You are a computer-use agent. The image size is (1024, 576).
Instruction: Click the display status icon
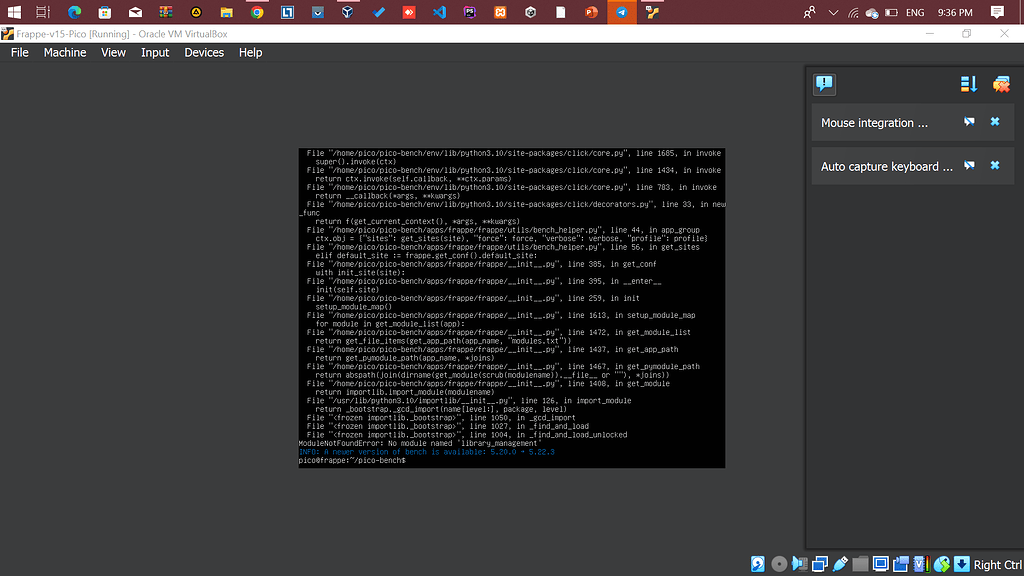pos(880,563)
